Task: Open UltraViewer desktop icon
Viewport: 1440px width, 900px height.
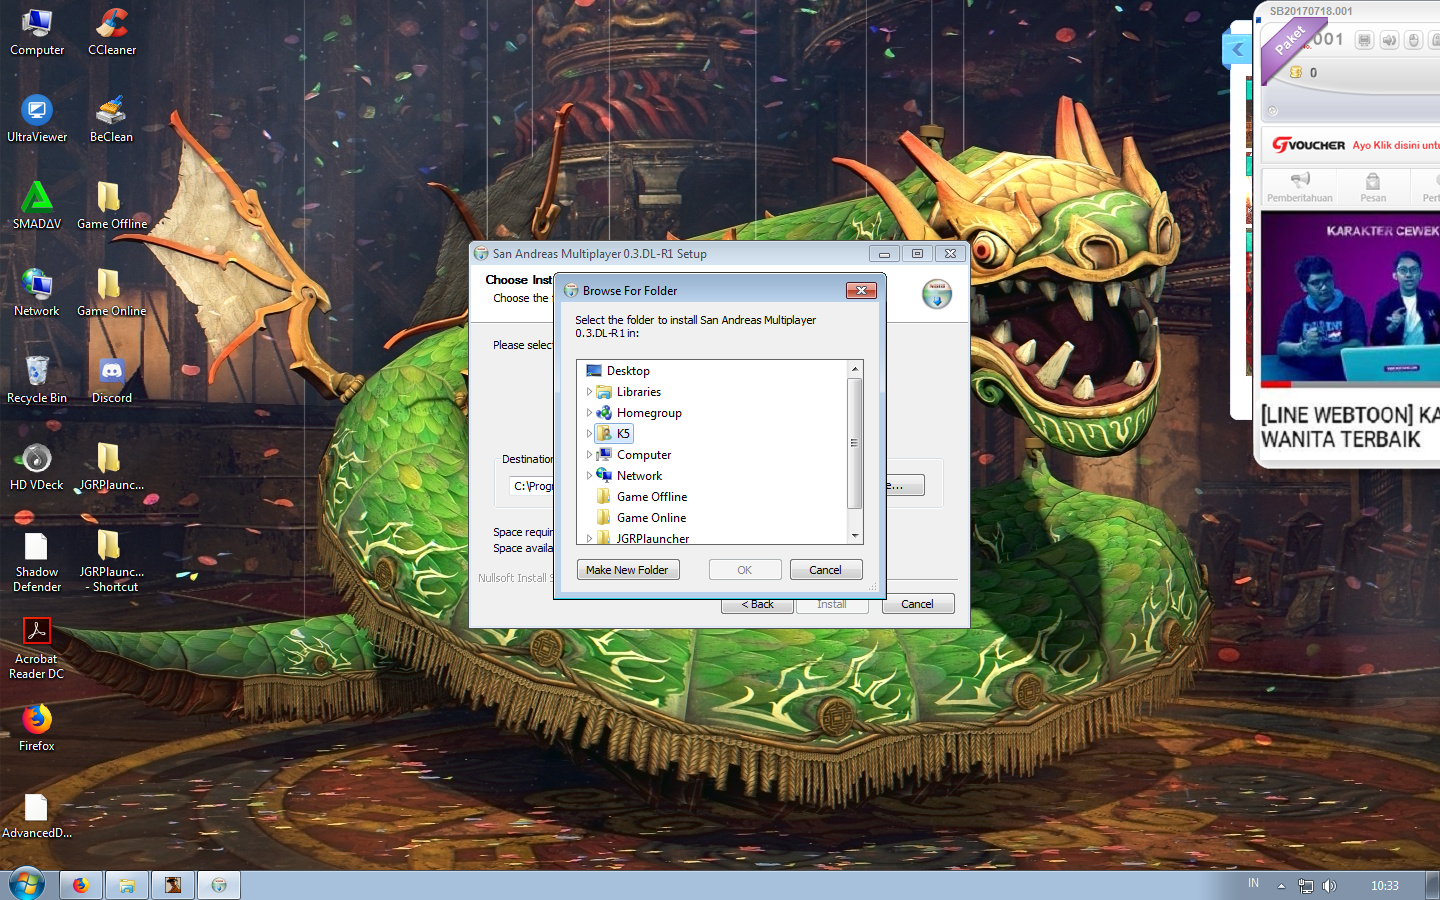Action: pyautogui.click(x=37, y=119)
